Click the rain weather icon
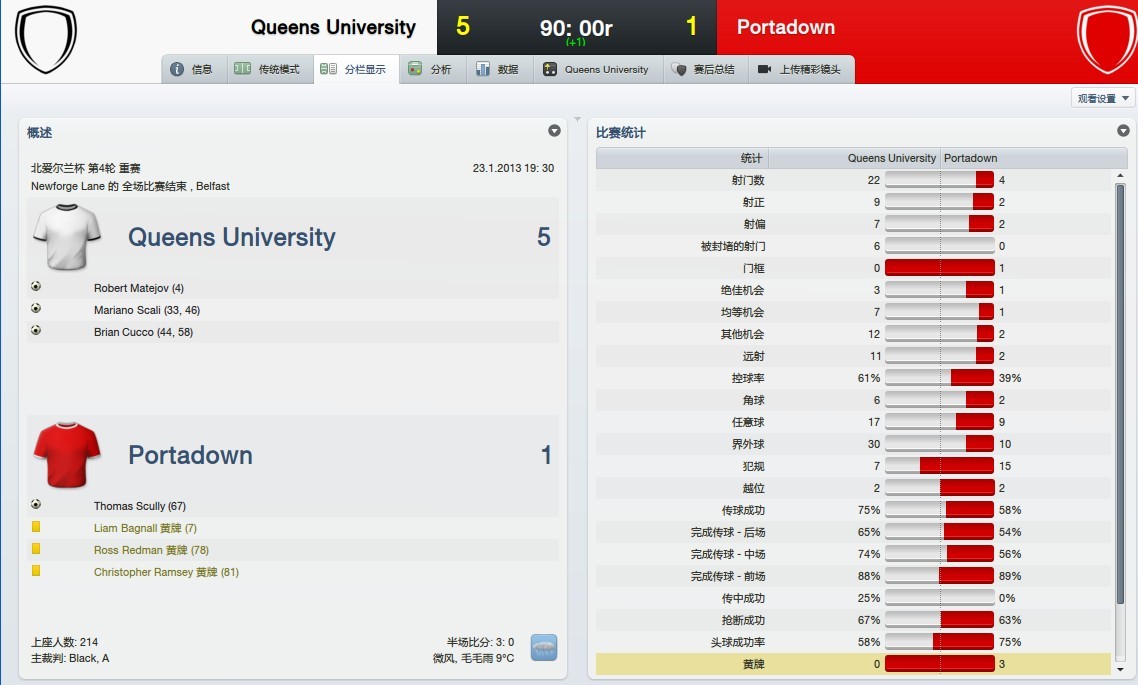Image resolution: width=1138 pixels, height=685 pixels. tap(543, 647)
